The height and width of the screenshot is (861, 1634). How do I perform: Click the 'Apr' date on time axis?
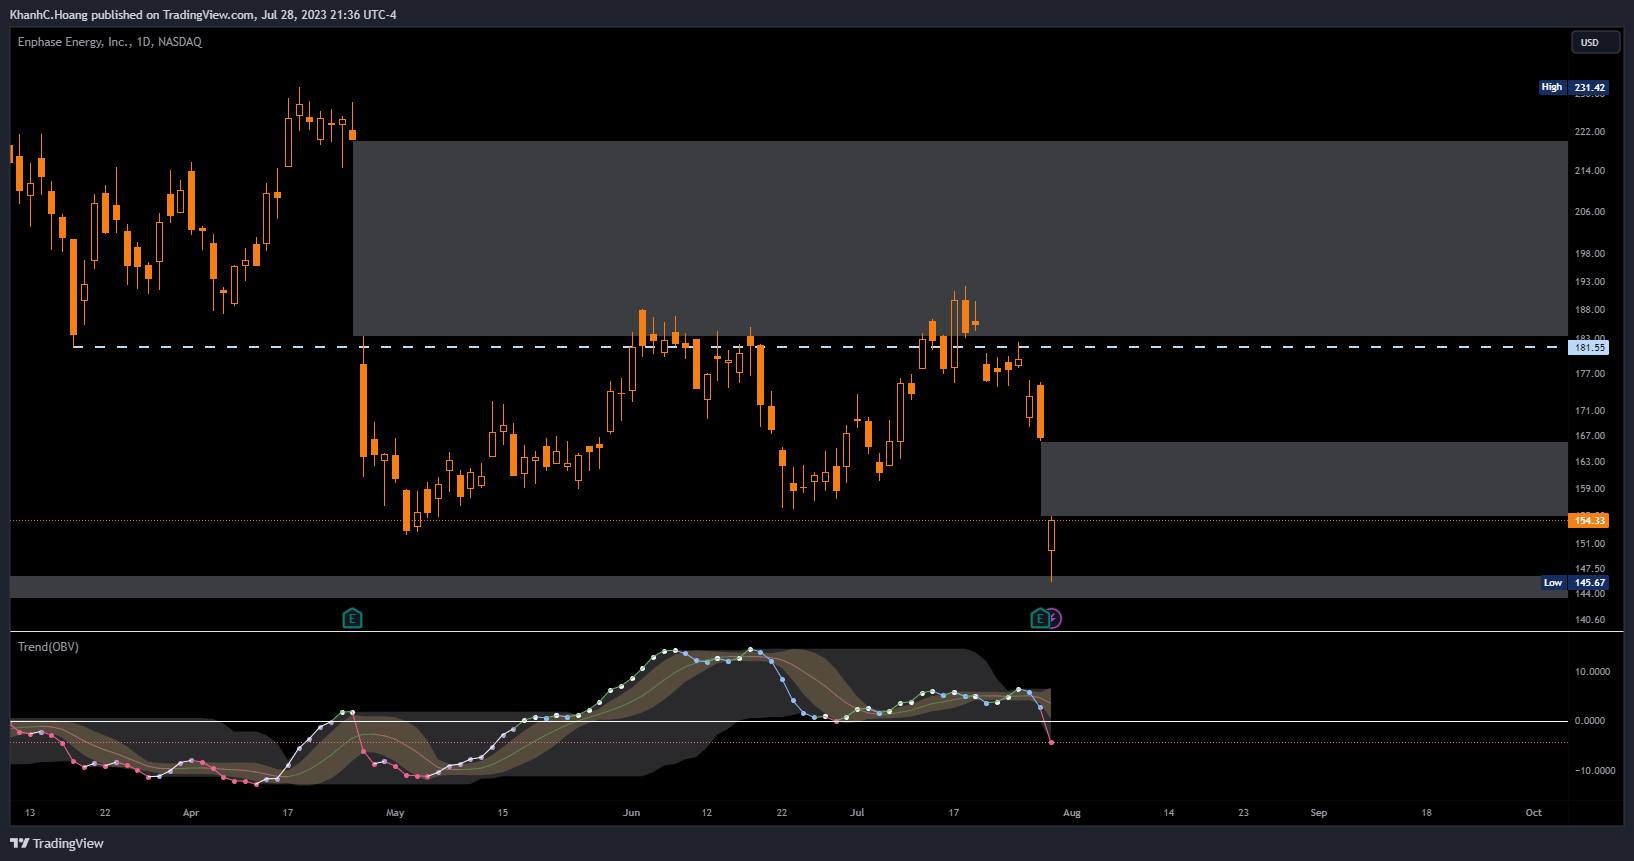(x=191, y=813)
